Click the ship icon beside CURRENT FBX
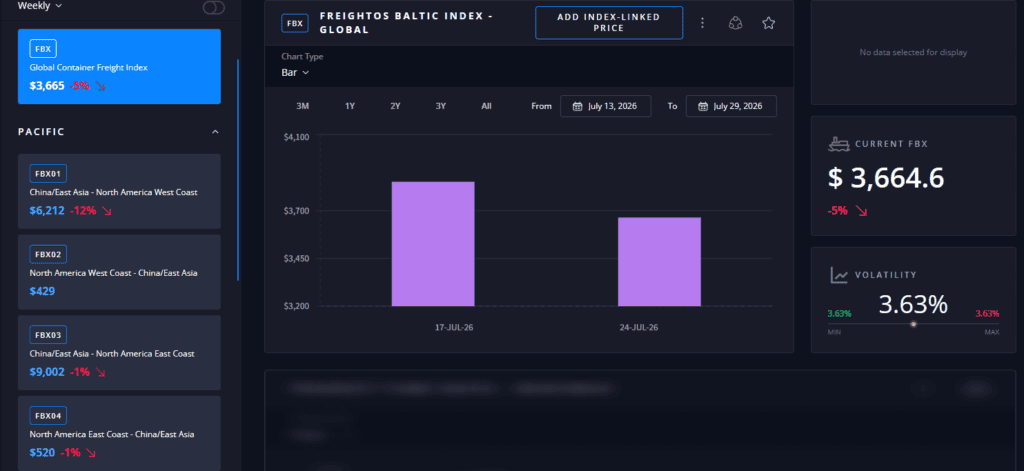 839,144
